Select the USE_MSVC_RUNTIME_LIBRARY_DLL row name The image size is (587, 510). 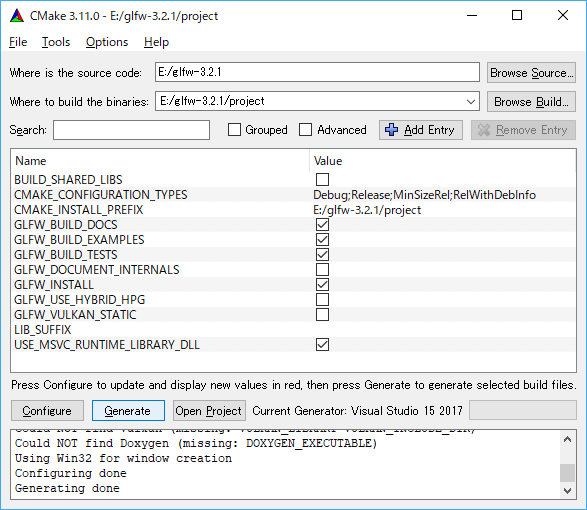pyautogui.click(x=107, y=344)
